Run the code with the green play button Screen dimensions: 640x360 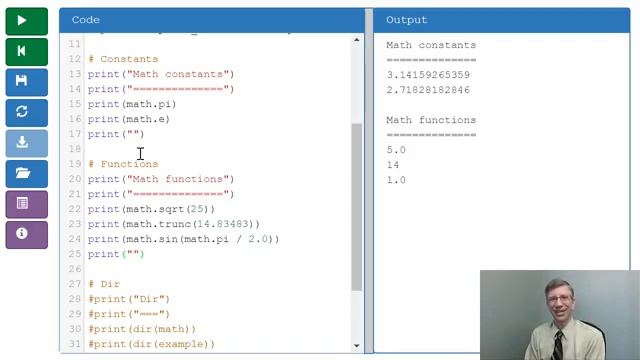[x=27, y=21]
